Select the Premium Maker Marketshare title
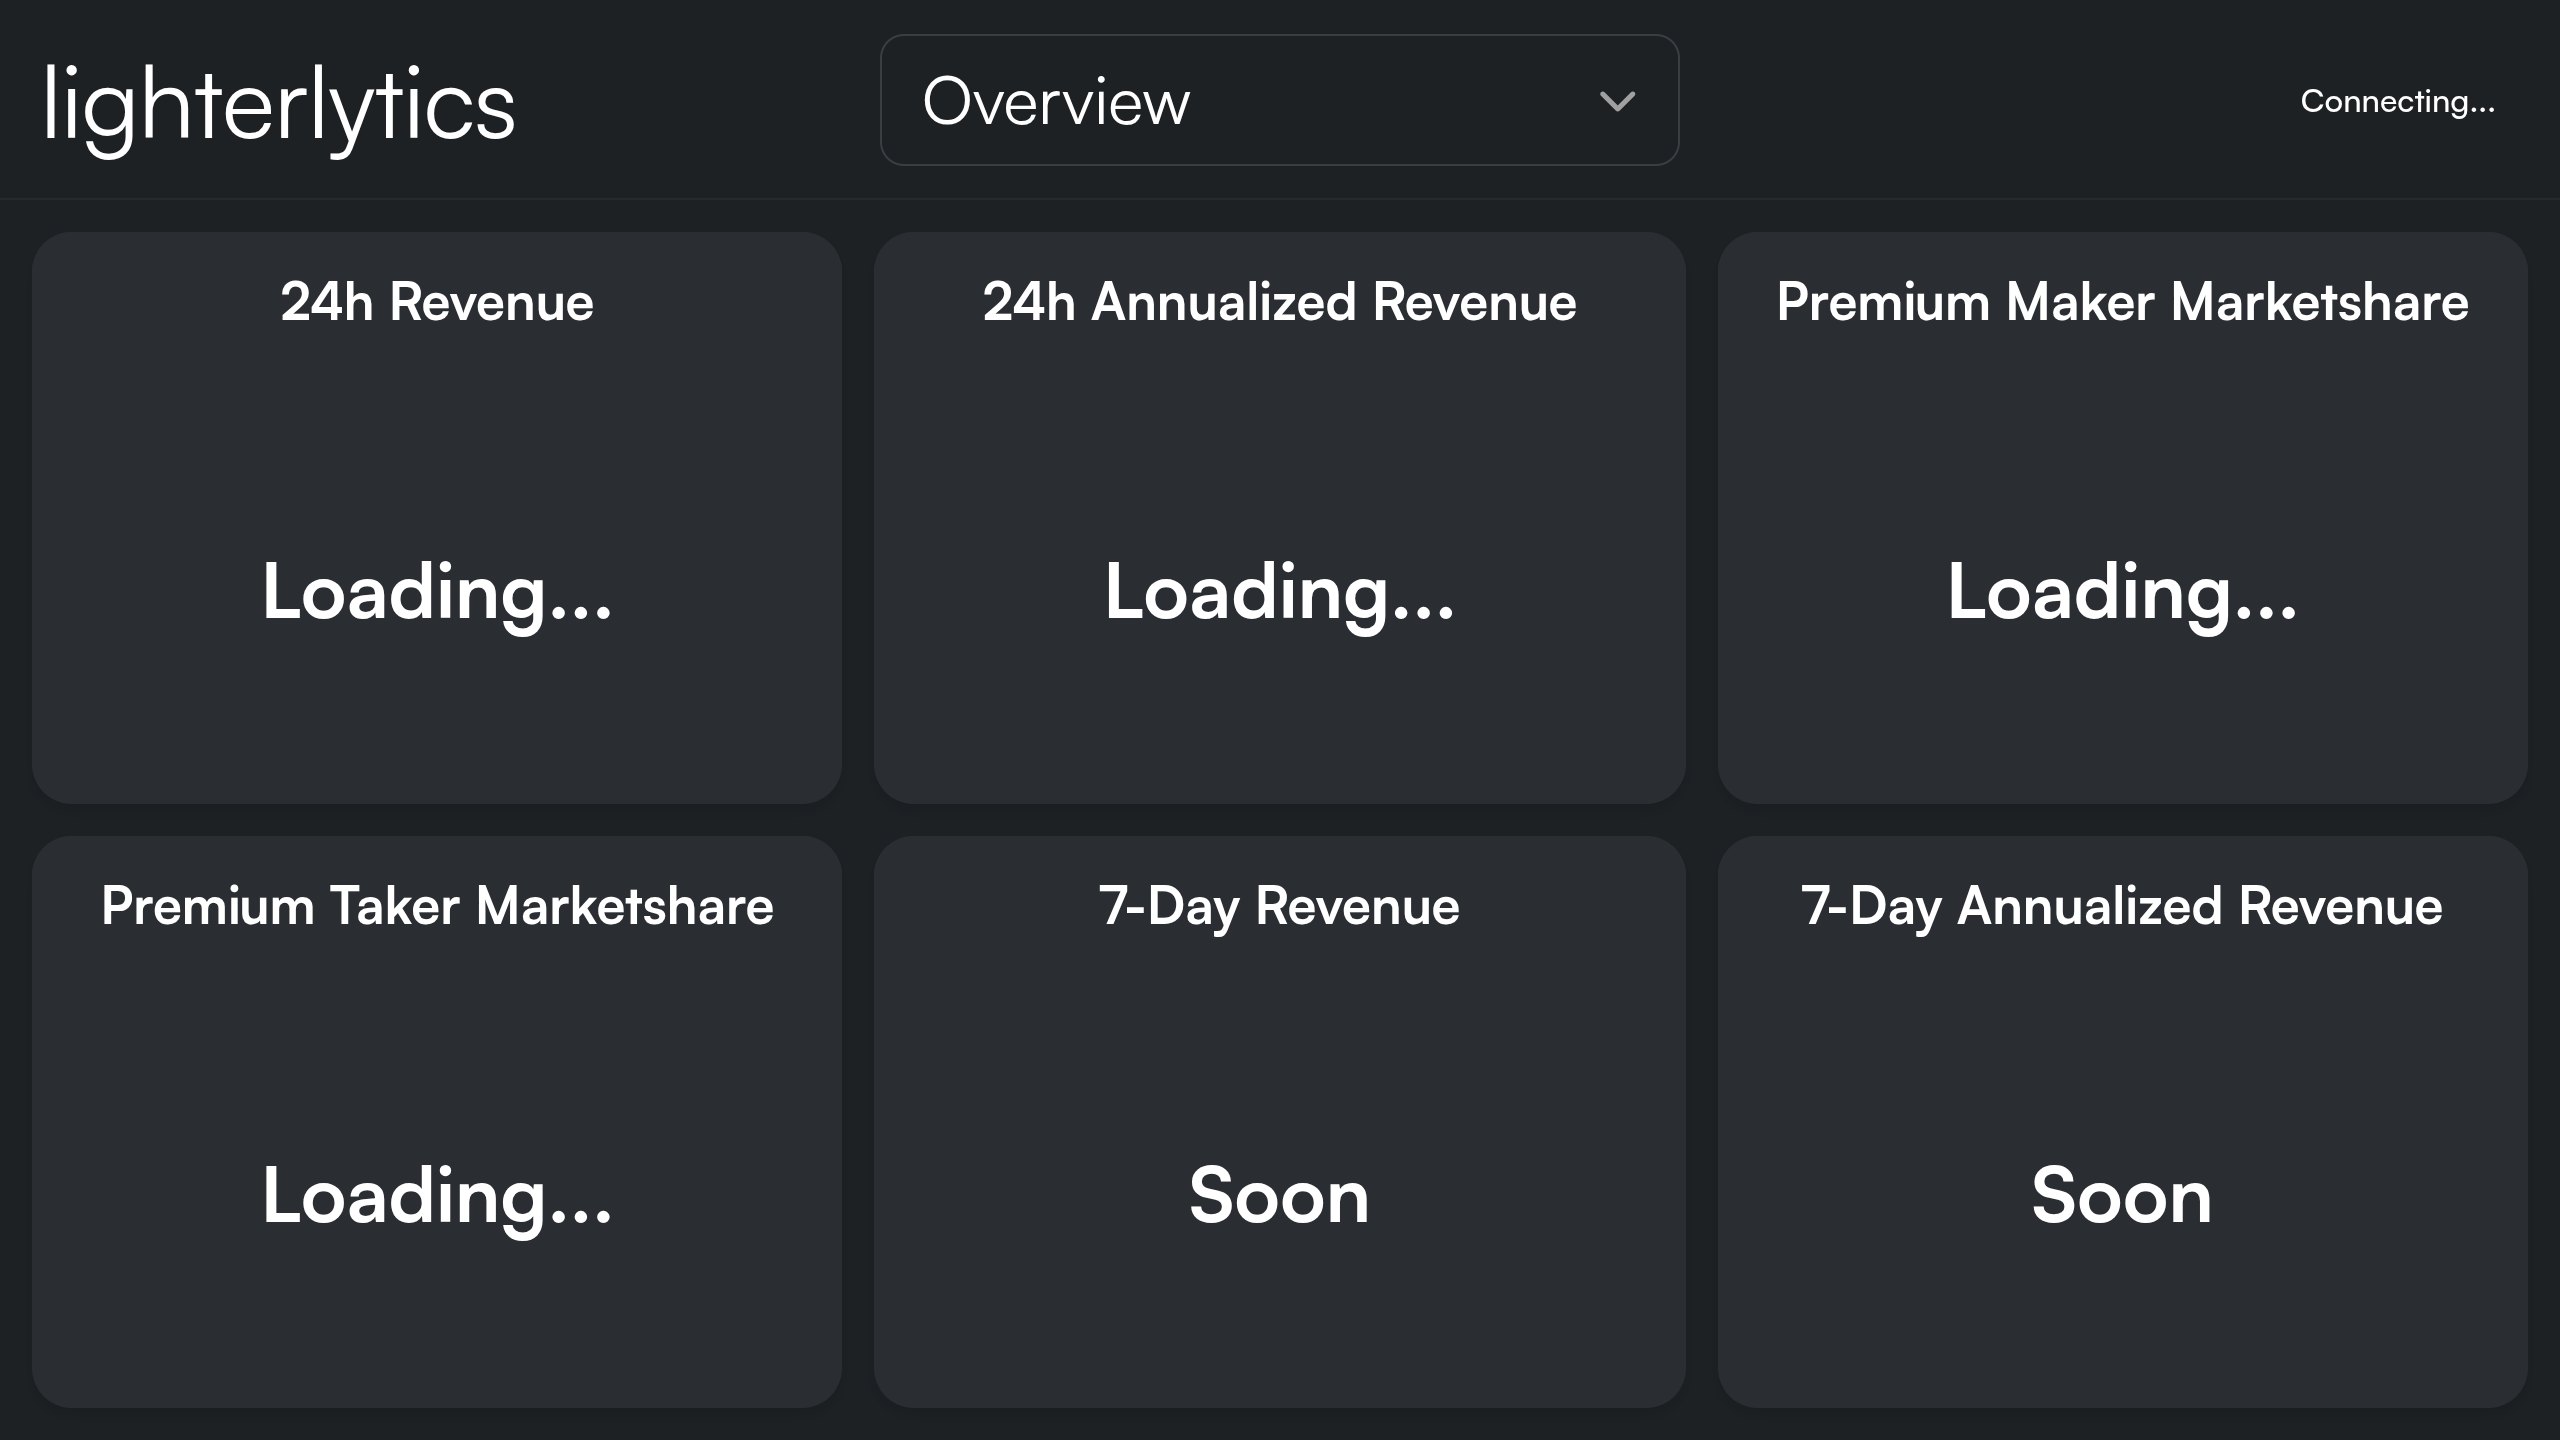Viewport: 2560px width, 1440px height. pyautogui.click(x=2122, y=302)
